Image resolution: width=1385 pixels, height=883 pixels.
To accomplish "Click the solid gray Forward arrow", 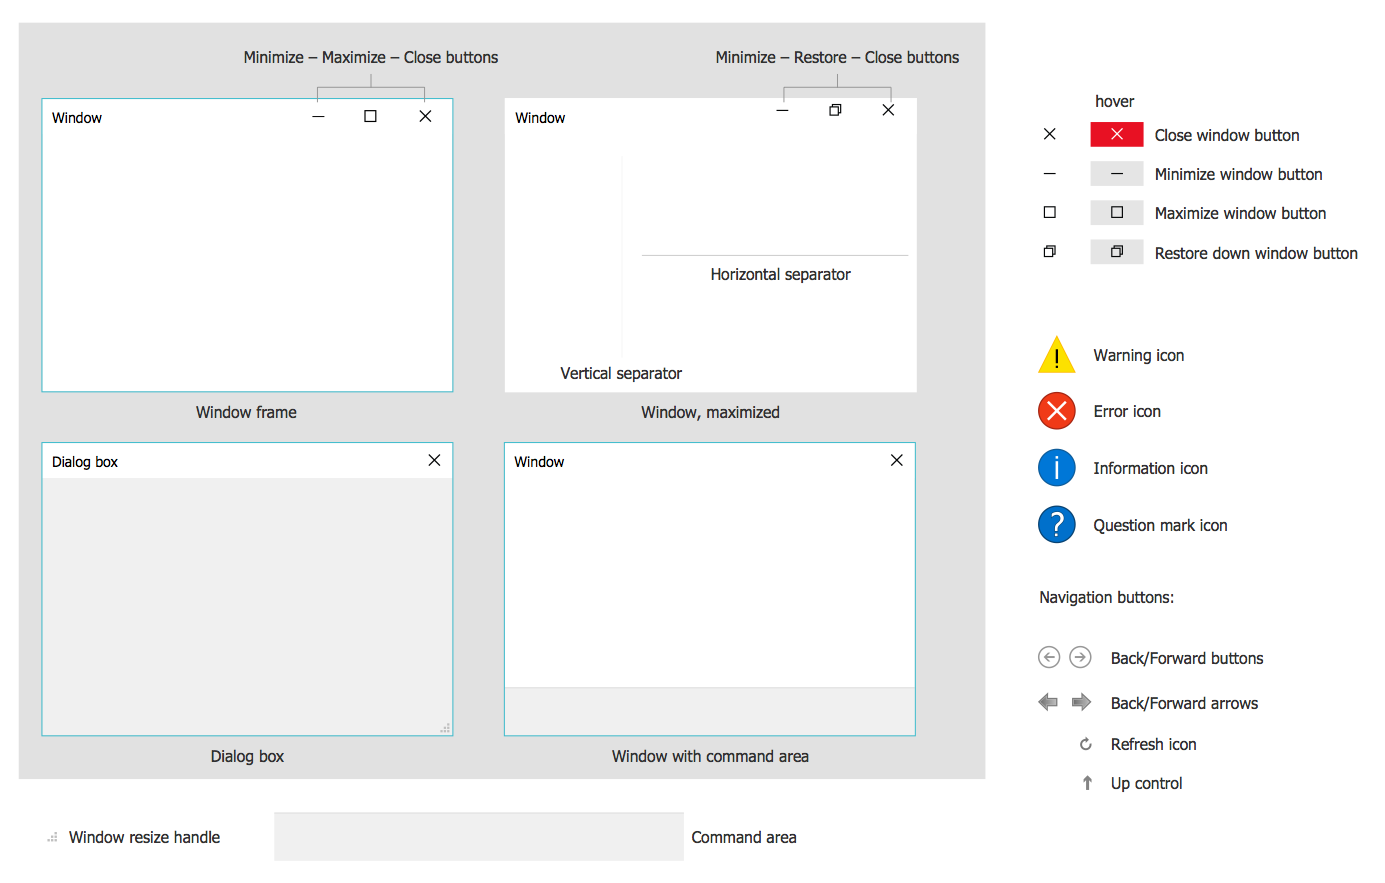I will pos(1081,702).
